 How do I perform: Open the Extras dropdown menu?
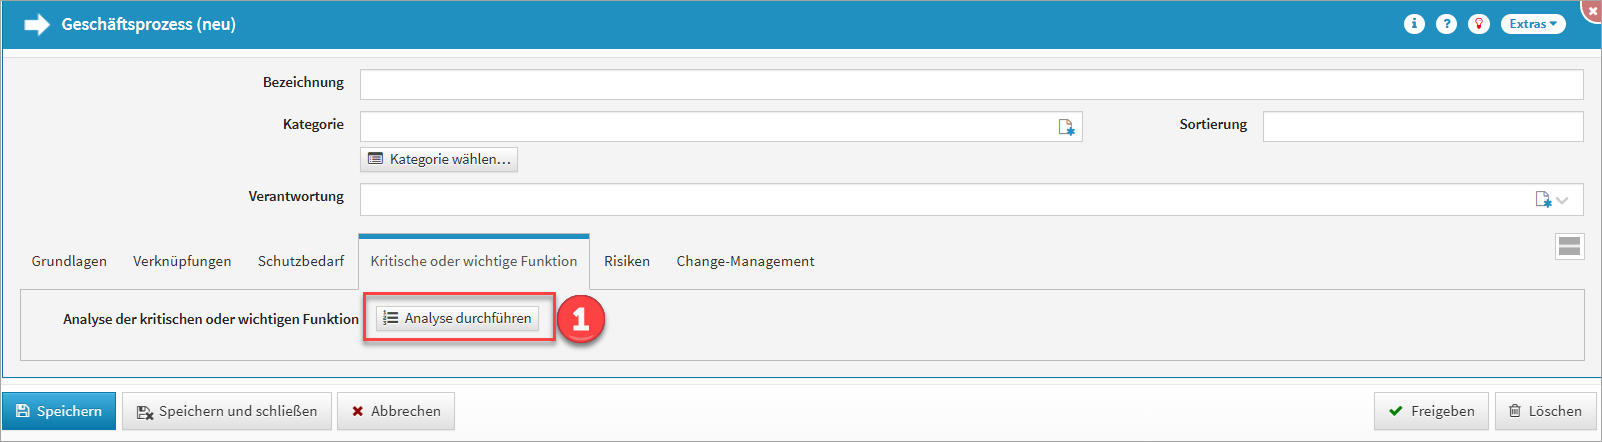(x=1532, y=24)
